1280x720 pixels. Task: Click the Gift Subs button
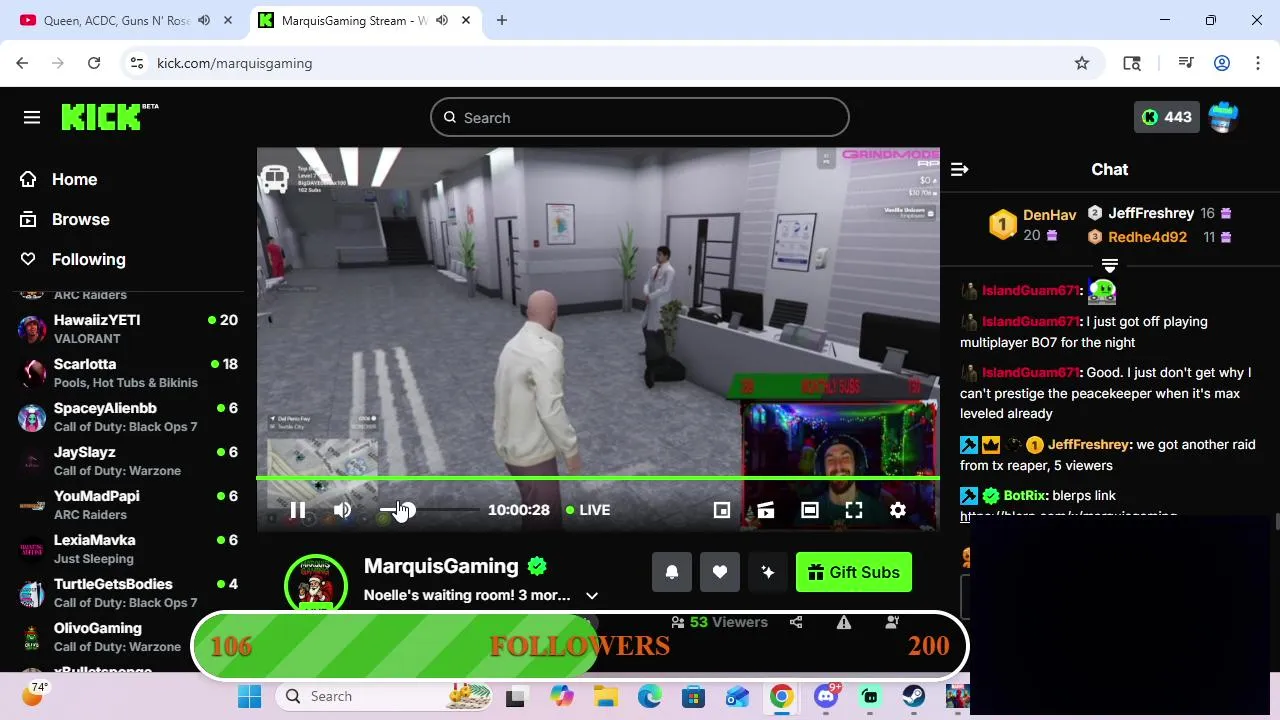point(854,572)
